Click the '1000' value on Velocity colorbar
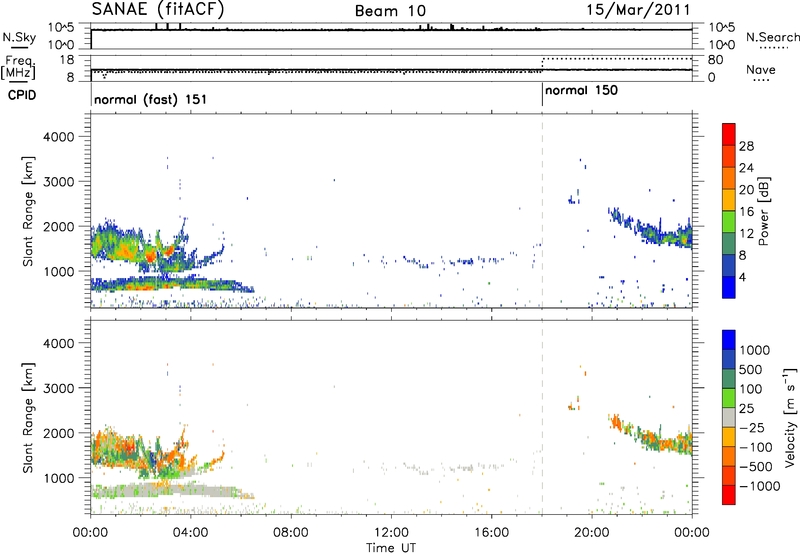 [755, 350]
